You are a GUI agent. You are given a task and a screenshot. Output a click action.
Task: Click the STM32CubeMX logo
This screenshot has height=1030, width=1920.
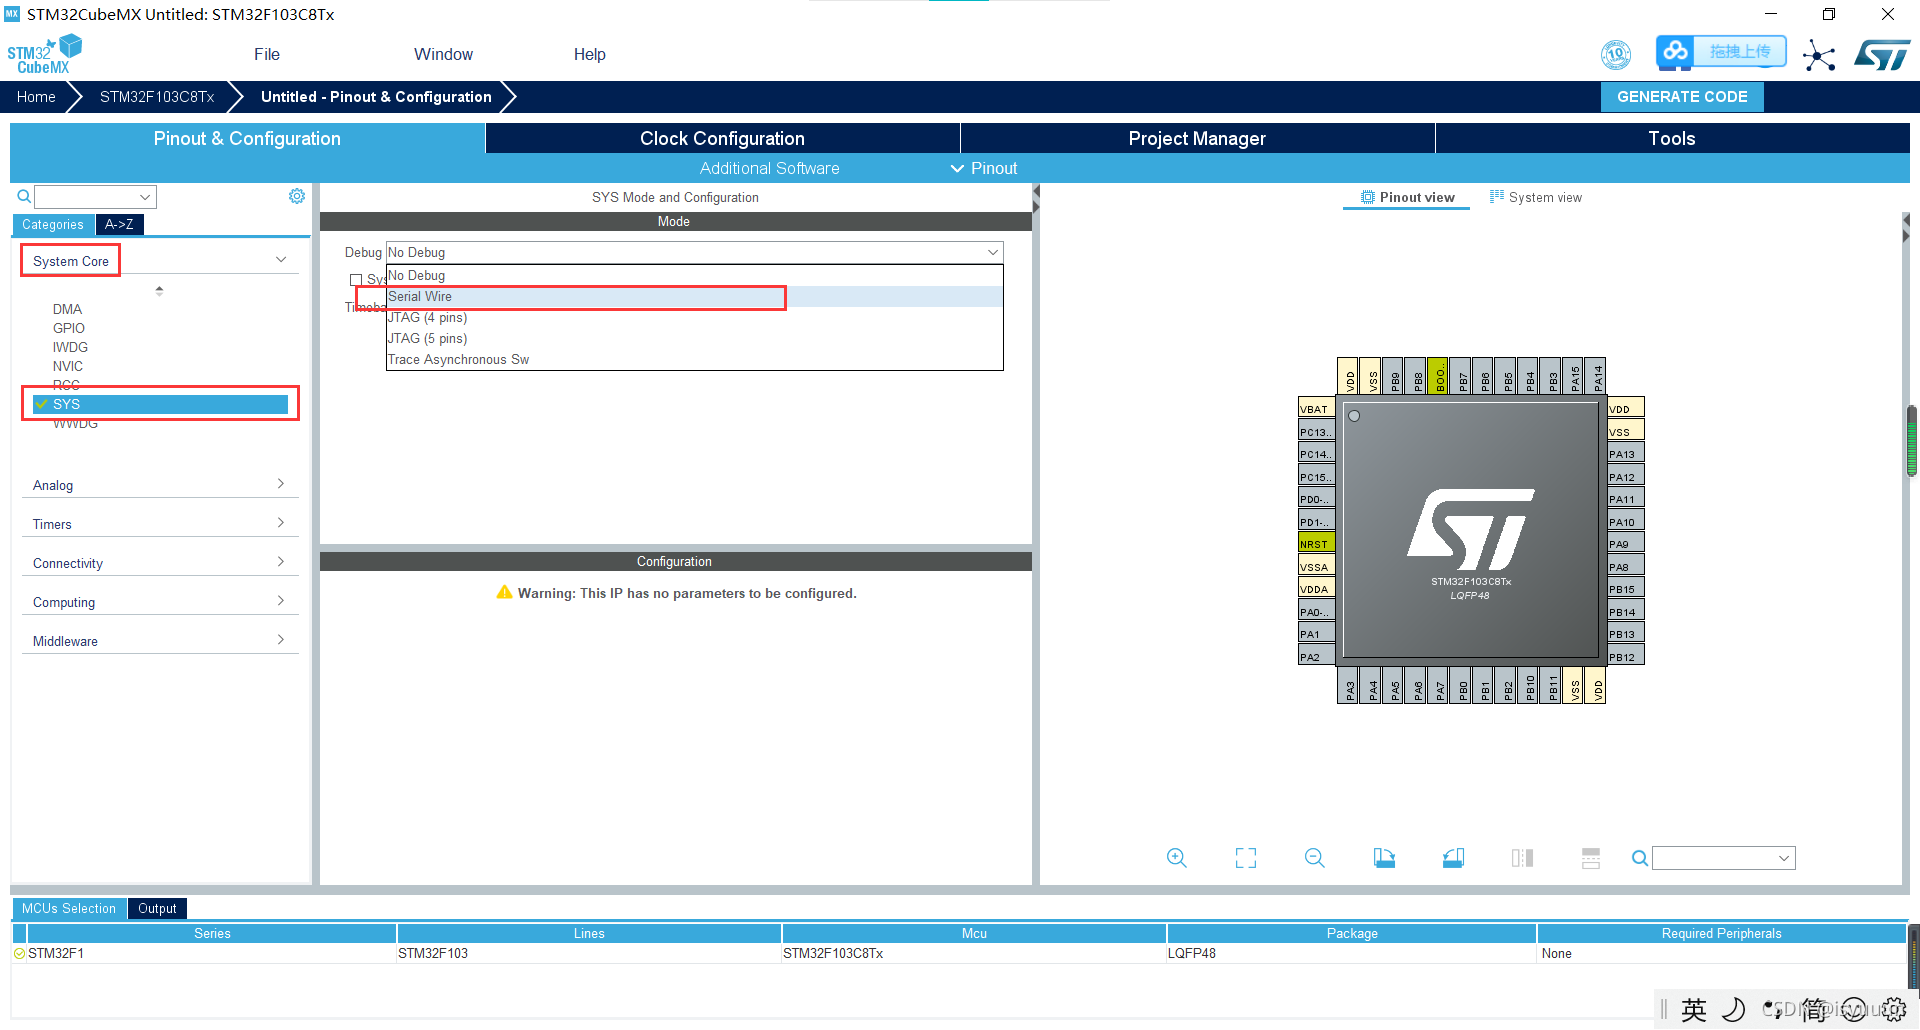tap(44, 54)
